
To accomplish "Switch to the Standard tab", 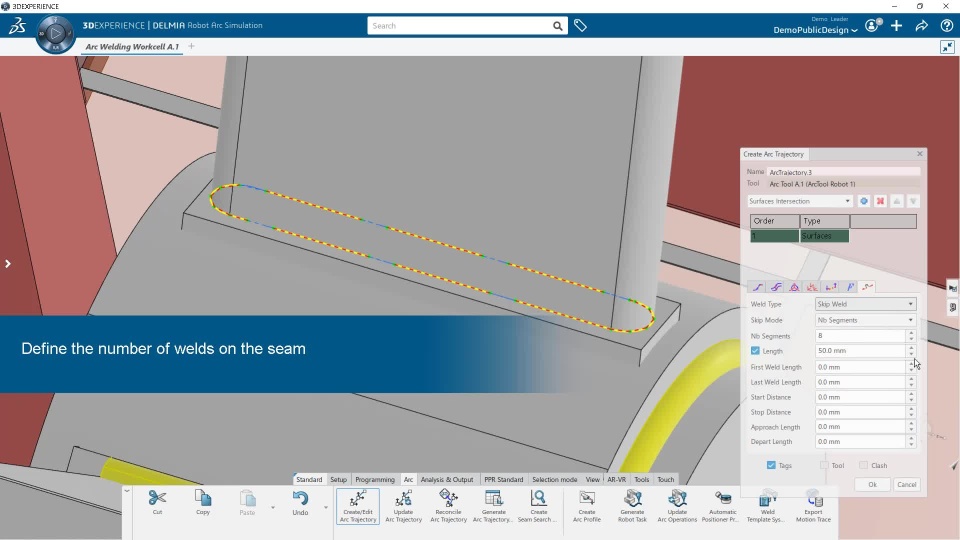I will point(309,479).
